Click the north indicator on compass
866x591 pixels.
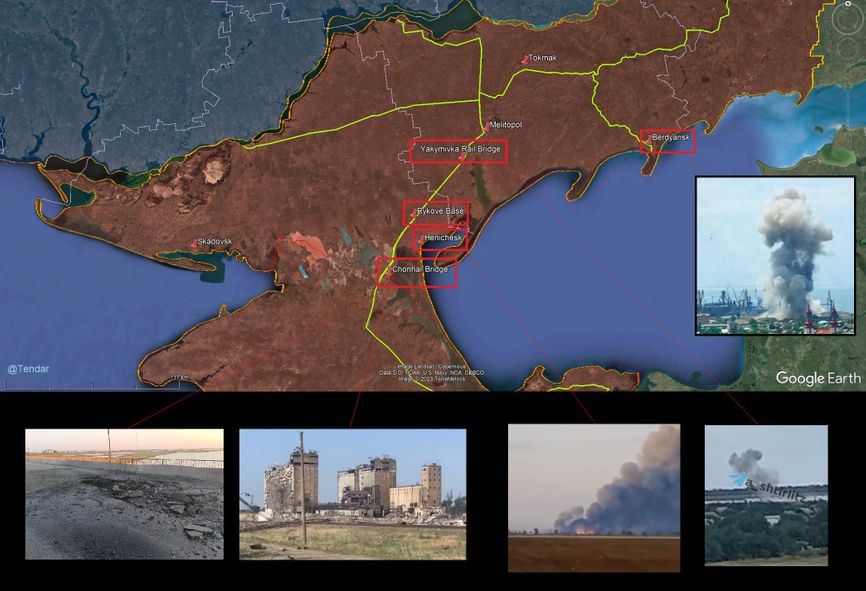(x=849, y=3)
